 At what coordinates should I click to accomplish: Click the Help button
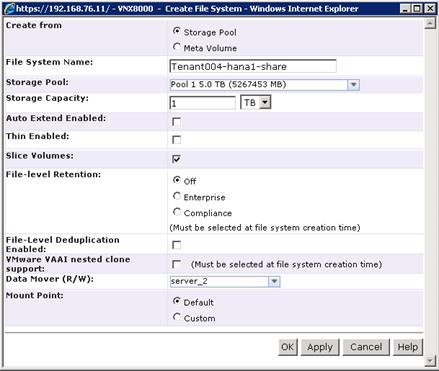408,347
